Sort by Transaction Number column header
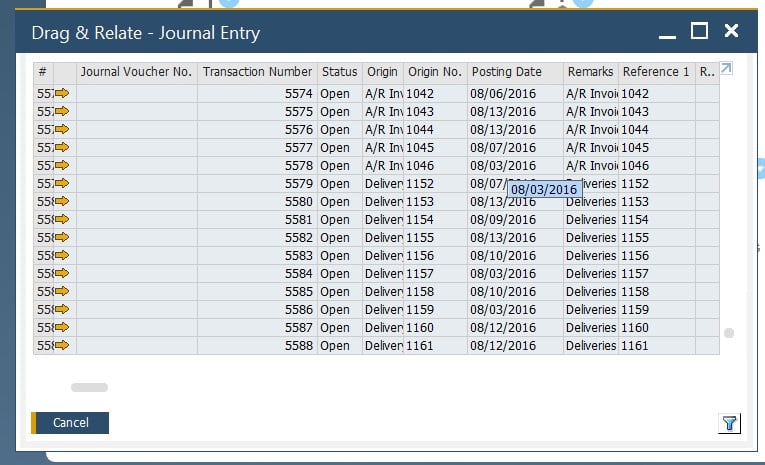Viewport: 765px width, 465px height. click(257, 72)
